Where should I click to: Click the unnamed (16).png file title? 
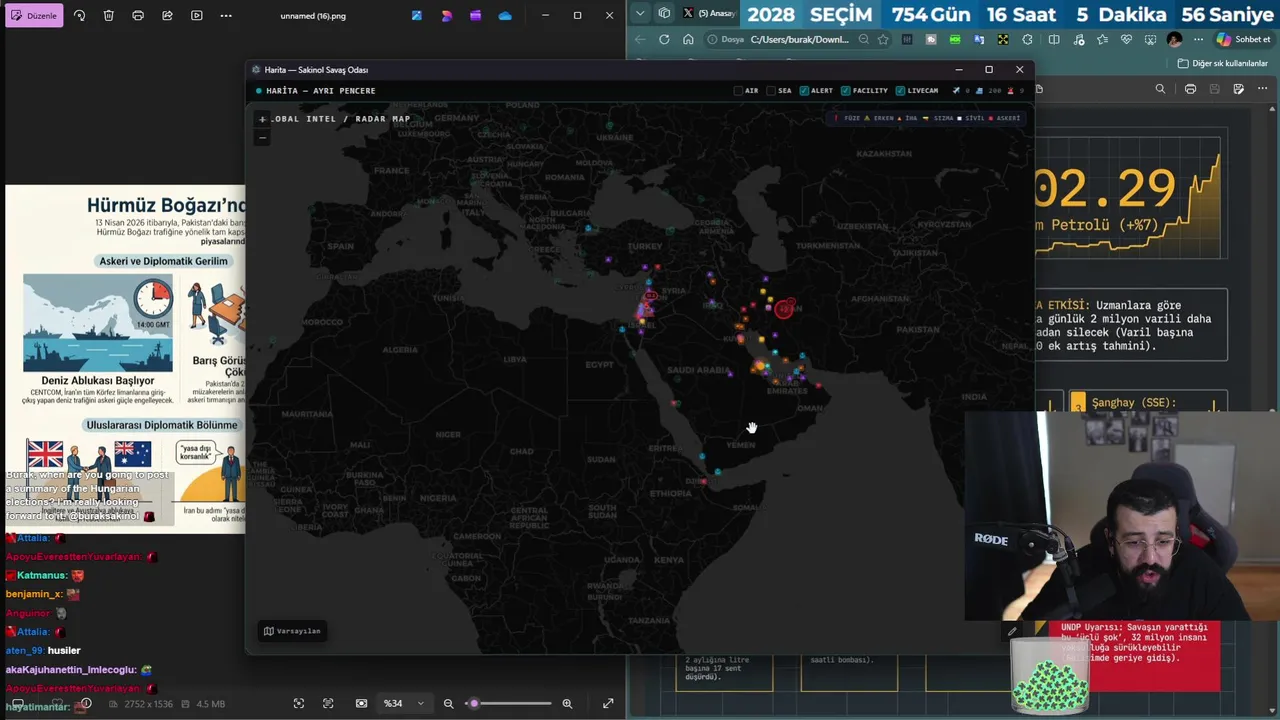[x=313, y=16]
